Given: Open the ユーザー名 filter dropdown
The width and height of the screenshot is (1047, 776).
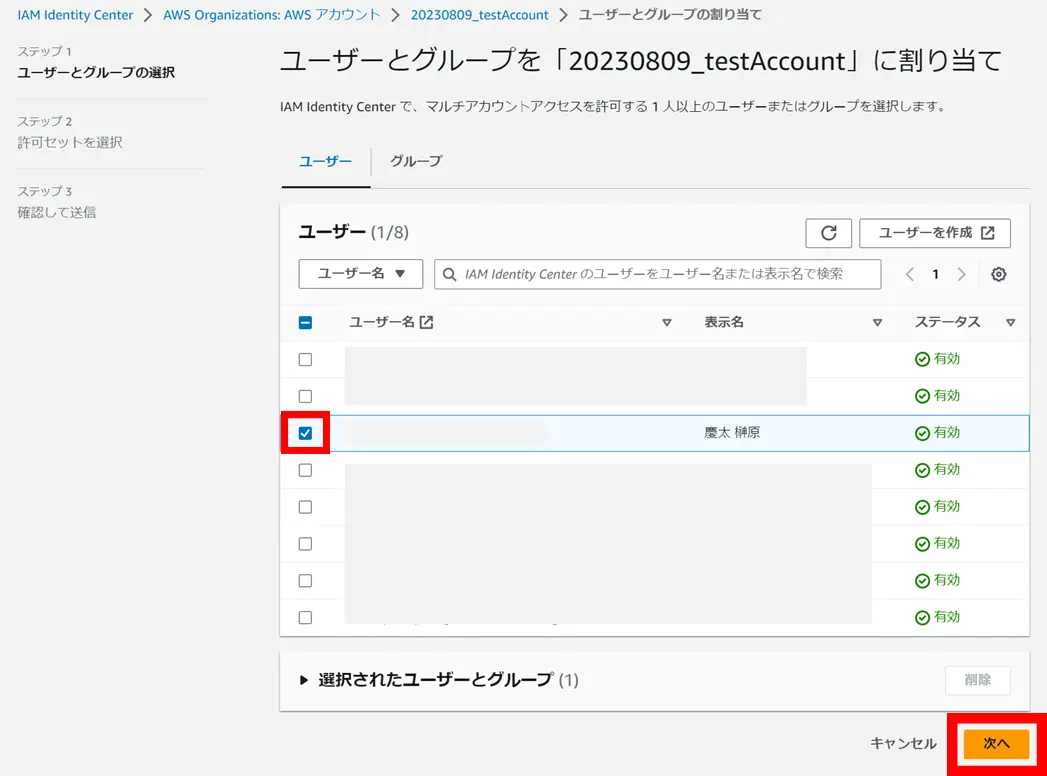Looking at the screenshot, I should coord(361,274).
